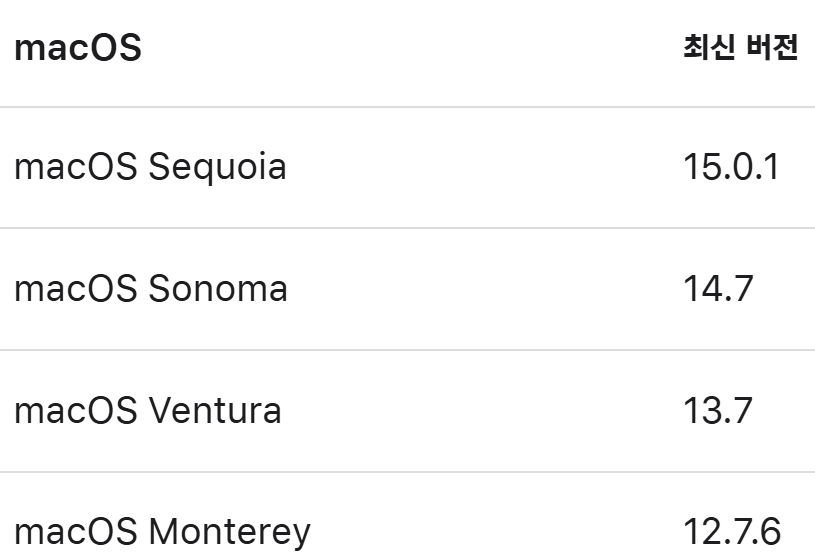
Task: Select the word Sequoia
Action: [217, 167]
